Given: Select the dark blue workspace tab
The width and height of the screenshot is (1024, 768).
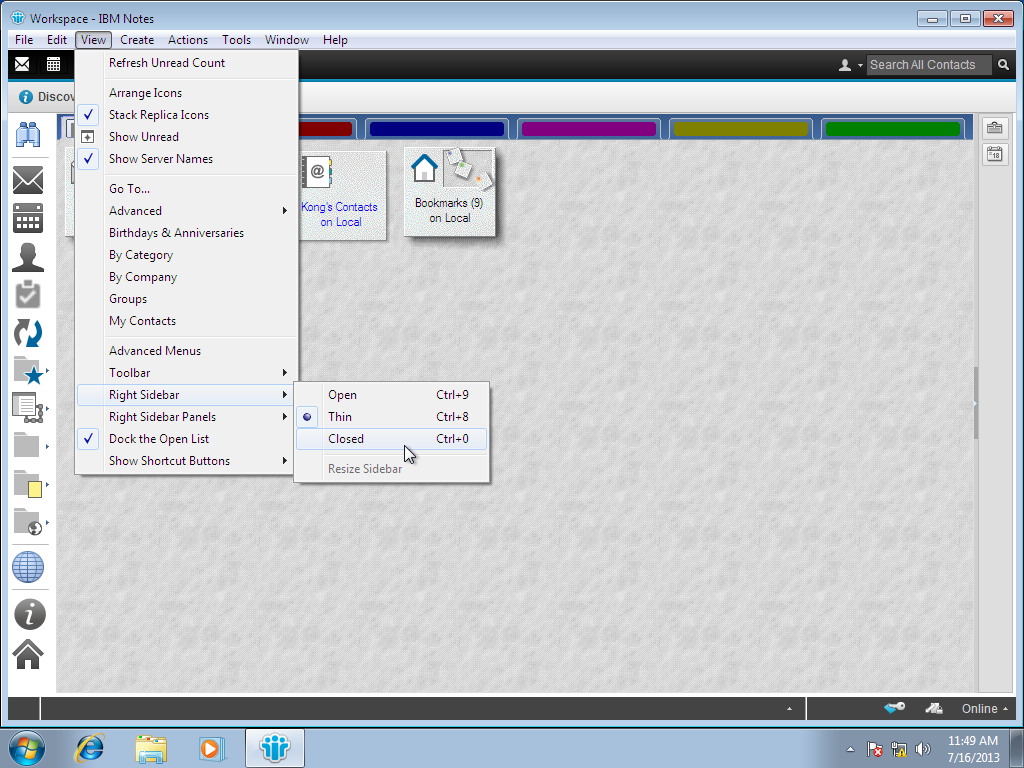Looking at the screenshot, I should click(437, 129).
